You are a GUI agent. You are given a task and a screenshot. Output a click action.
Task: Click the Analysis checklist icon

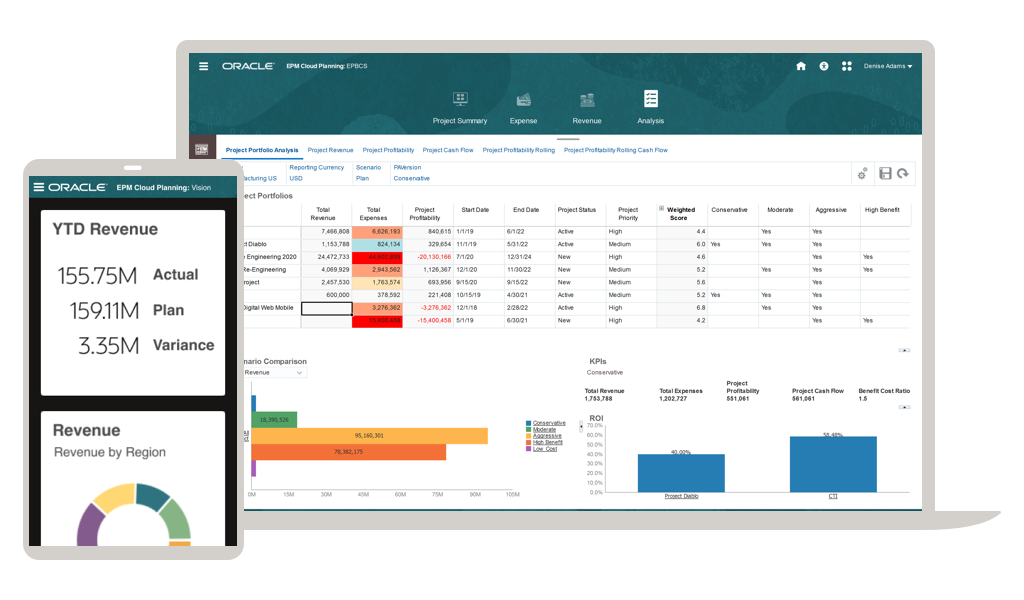pyautogui.click(x=651, y=99)
